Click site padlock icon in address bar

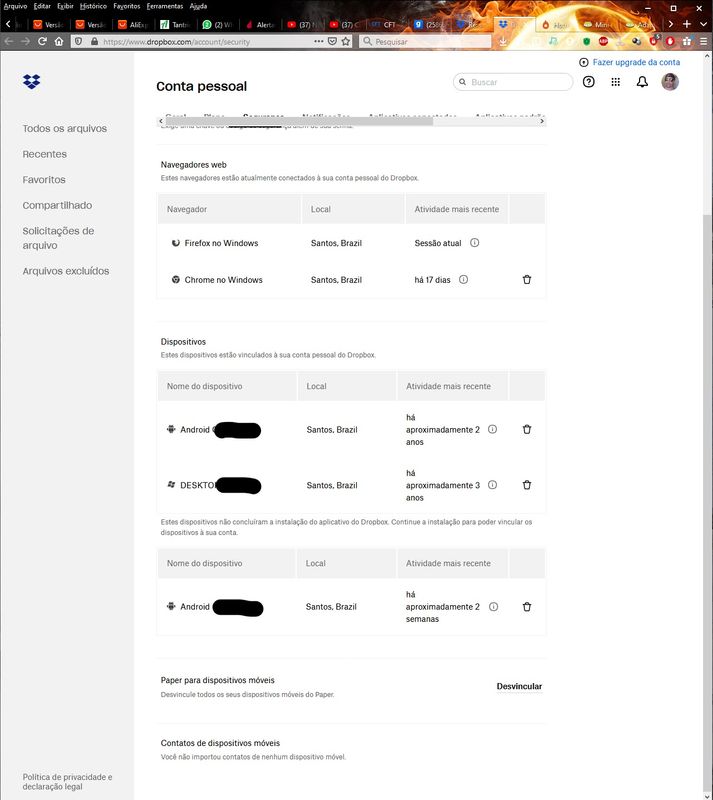(x=94, y=41)
